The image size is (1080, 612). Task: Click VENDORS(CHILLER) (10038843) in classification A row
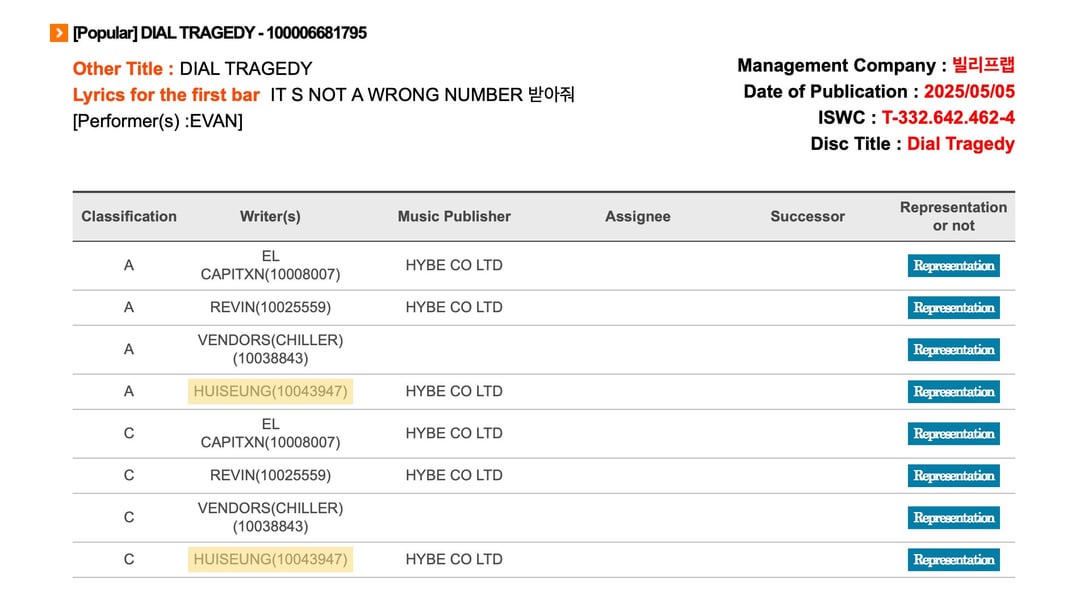click(x=270, y=349)
